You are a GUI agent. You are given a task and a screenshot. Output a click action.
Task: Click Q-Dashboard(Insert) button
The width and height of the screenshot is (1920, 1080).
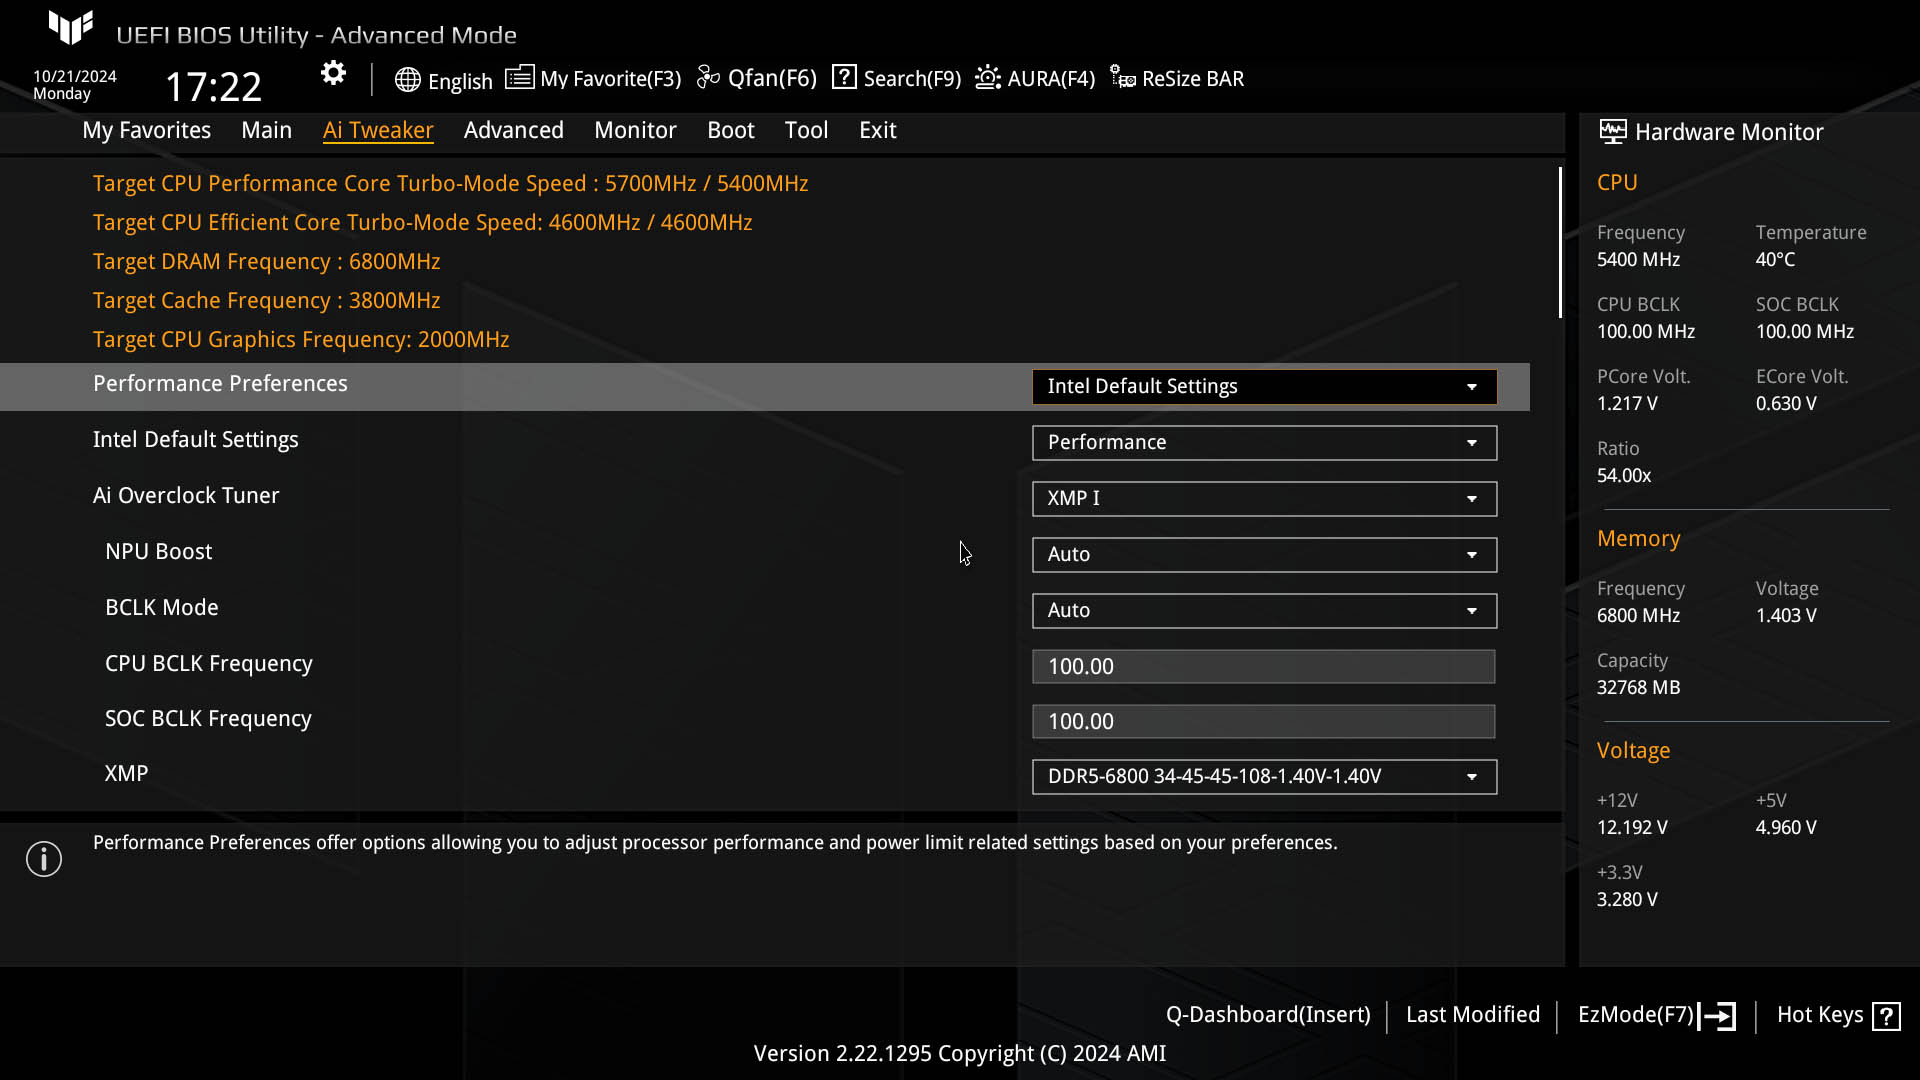click(x=1268, y=1015)
